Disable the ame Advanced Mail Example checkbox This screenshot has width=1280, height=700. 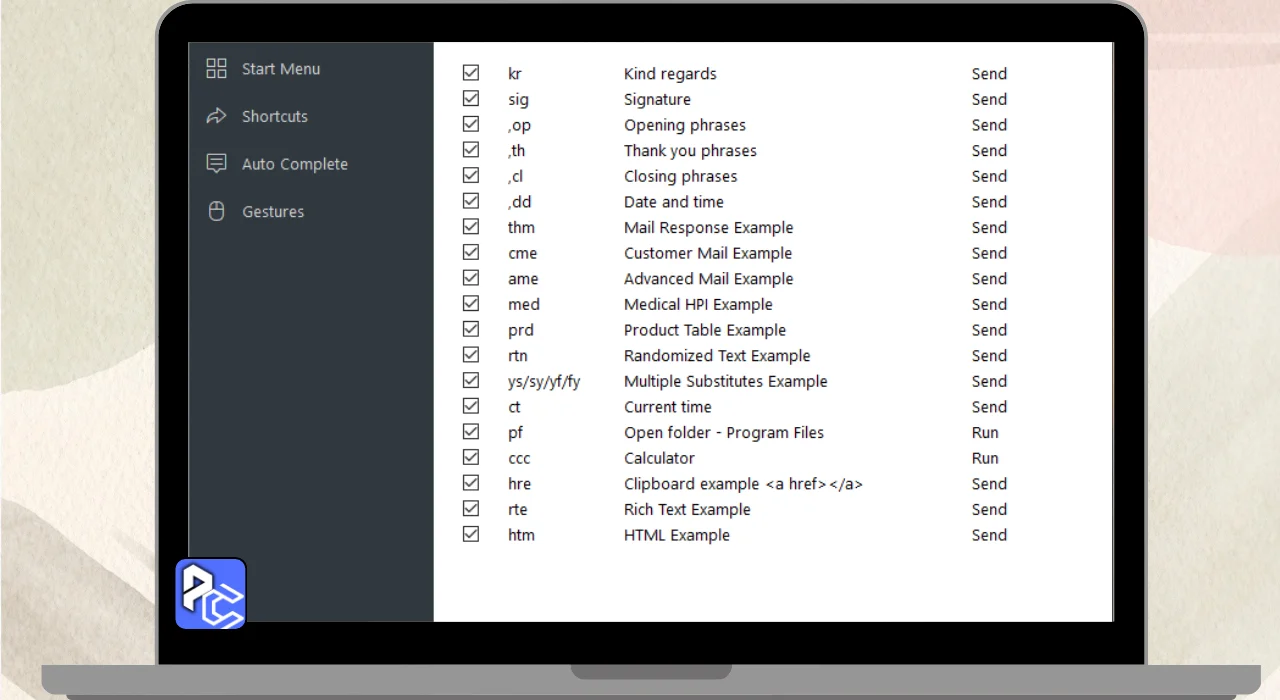pyautogui.click(x=471, y=278)
